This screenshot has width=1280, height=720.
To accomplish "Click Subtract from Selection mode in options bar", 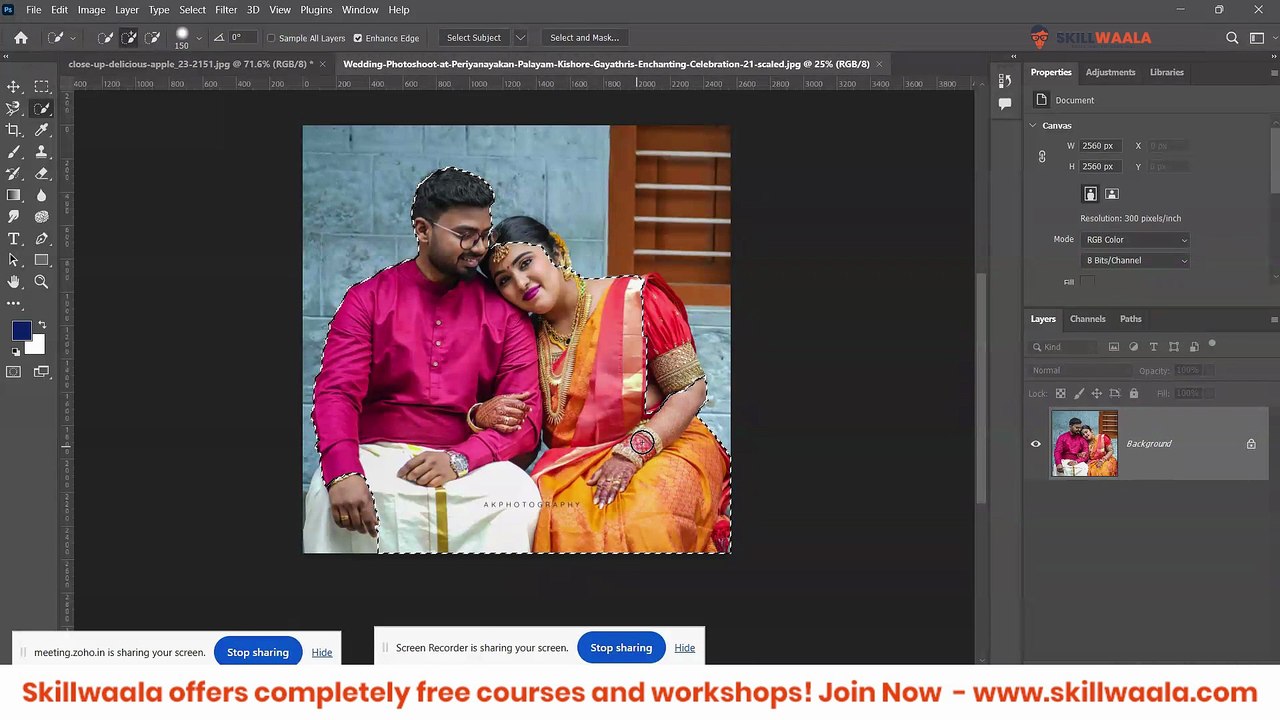I will [152, 38].
